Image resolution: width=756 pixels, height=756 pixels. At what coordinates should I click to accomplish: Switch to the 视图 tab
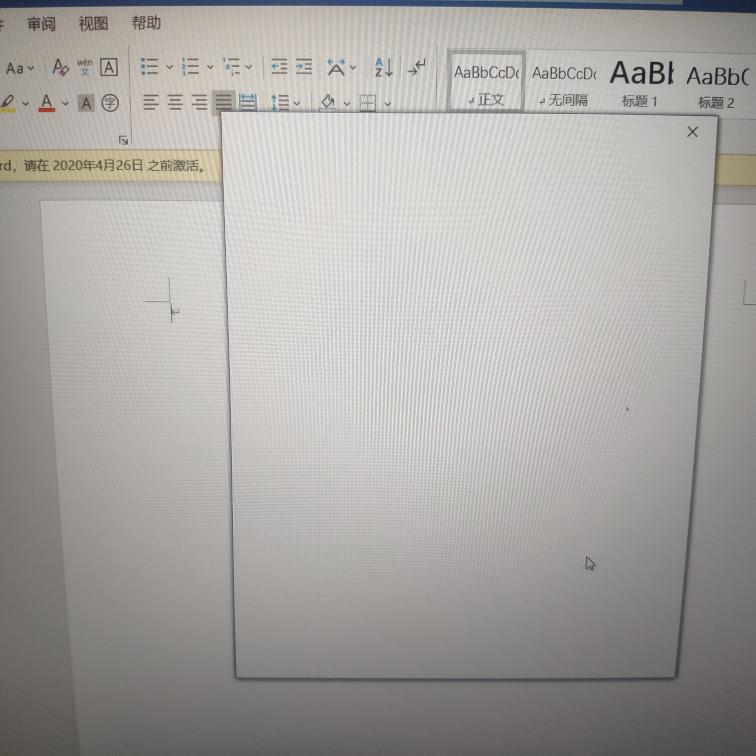[93, 23]
